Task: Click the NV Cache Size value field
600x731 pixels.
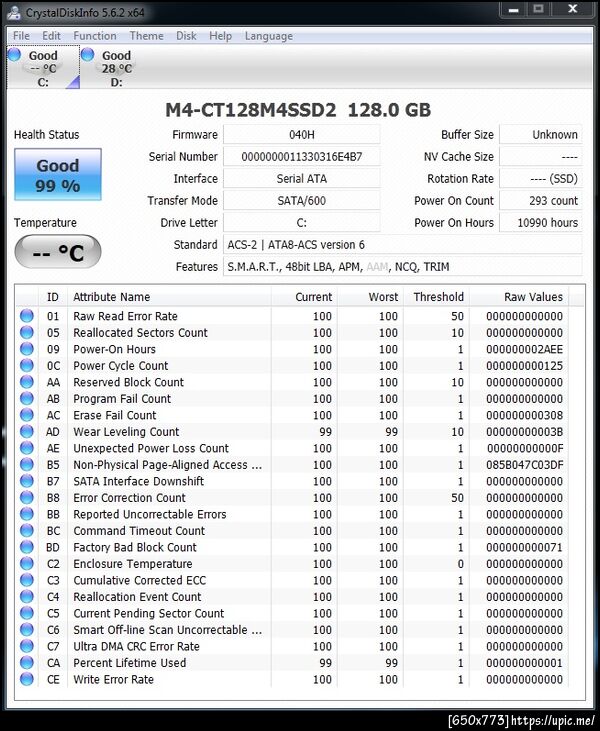Action: click(x=541, y=157)
